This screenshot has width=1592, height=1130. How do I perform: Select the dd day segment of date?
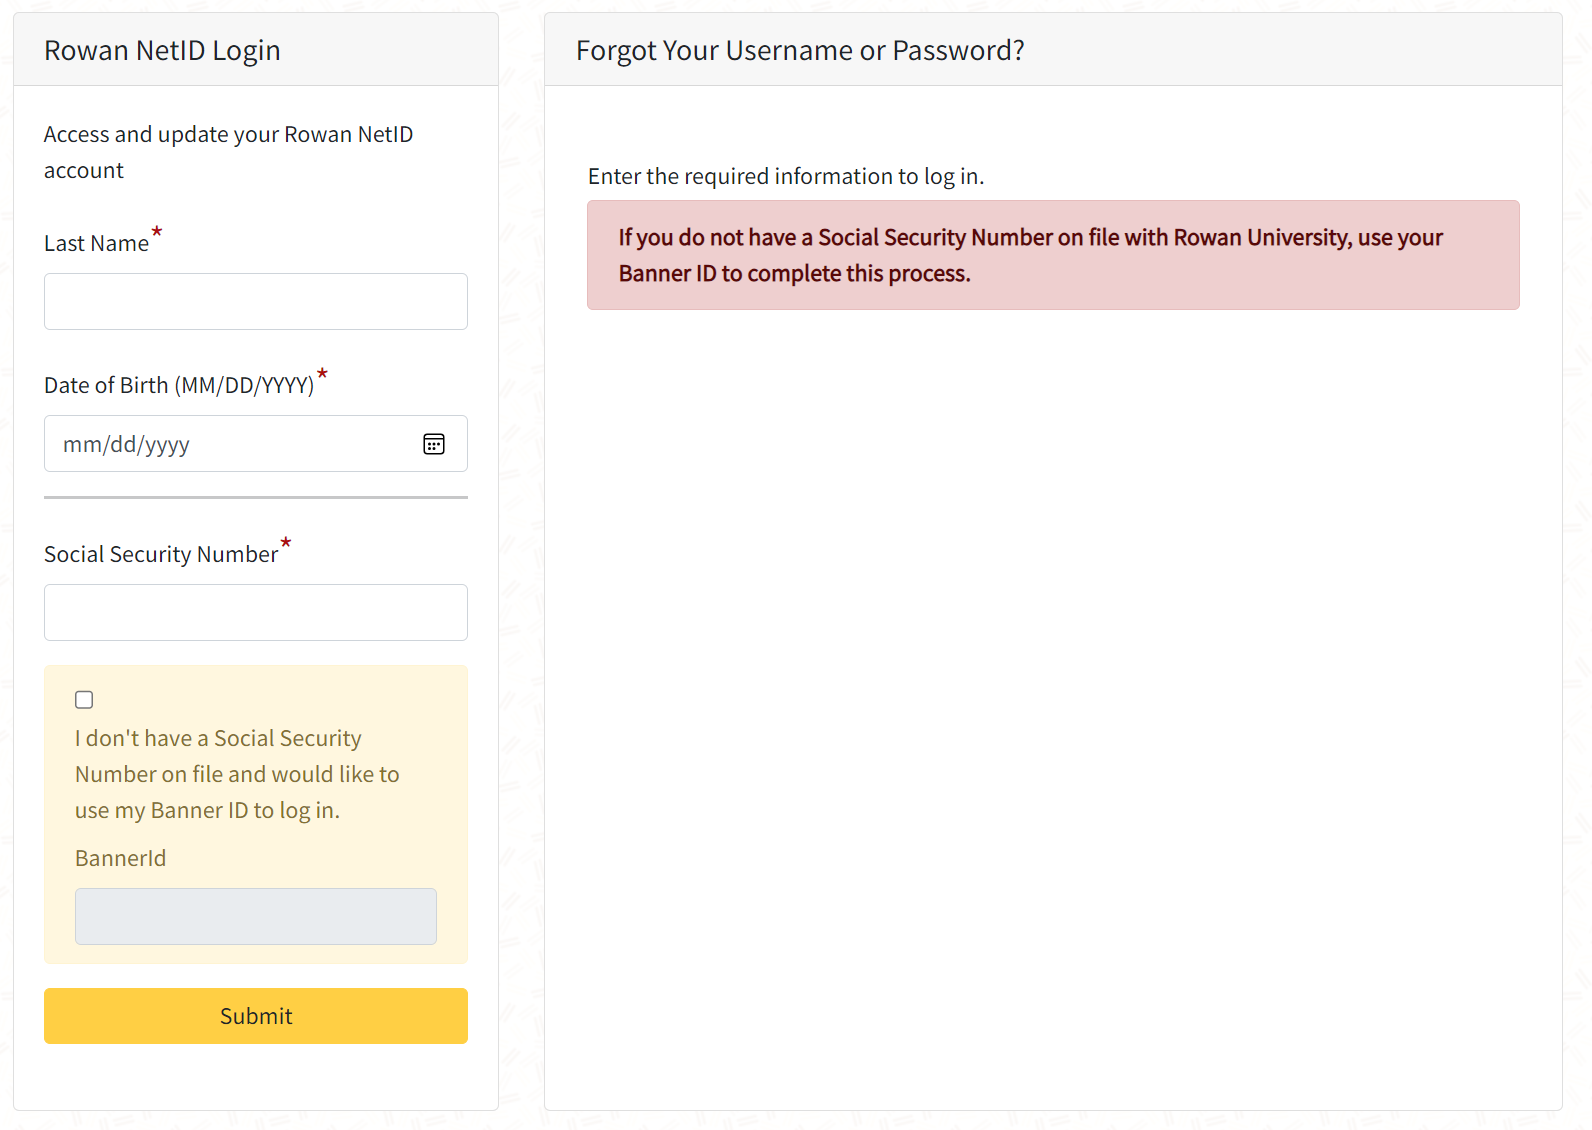click(123, 445)
